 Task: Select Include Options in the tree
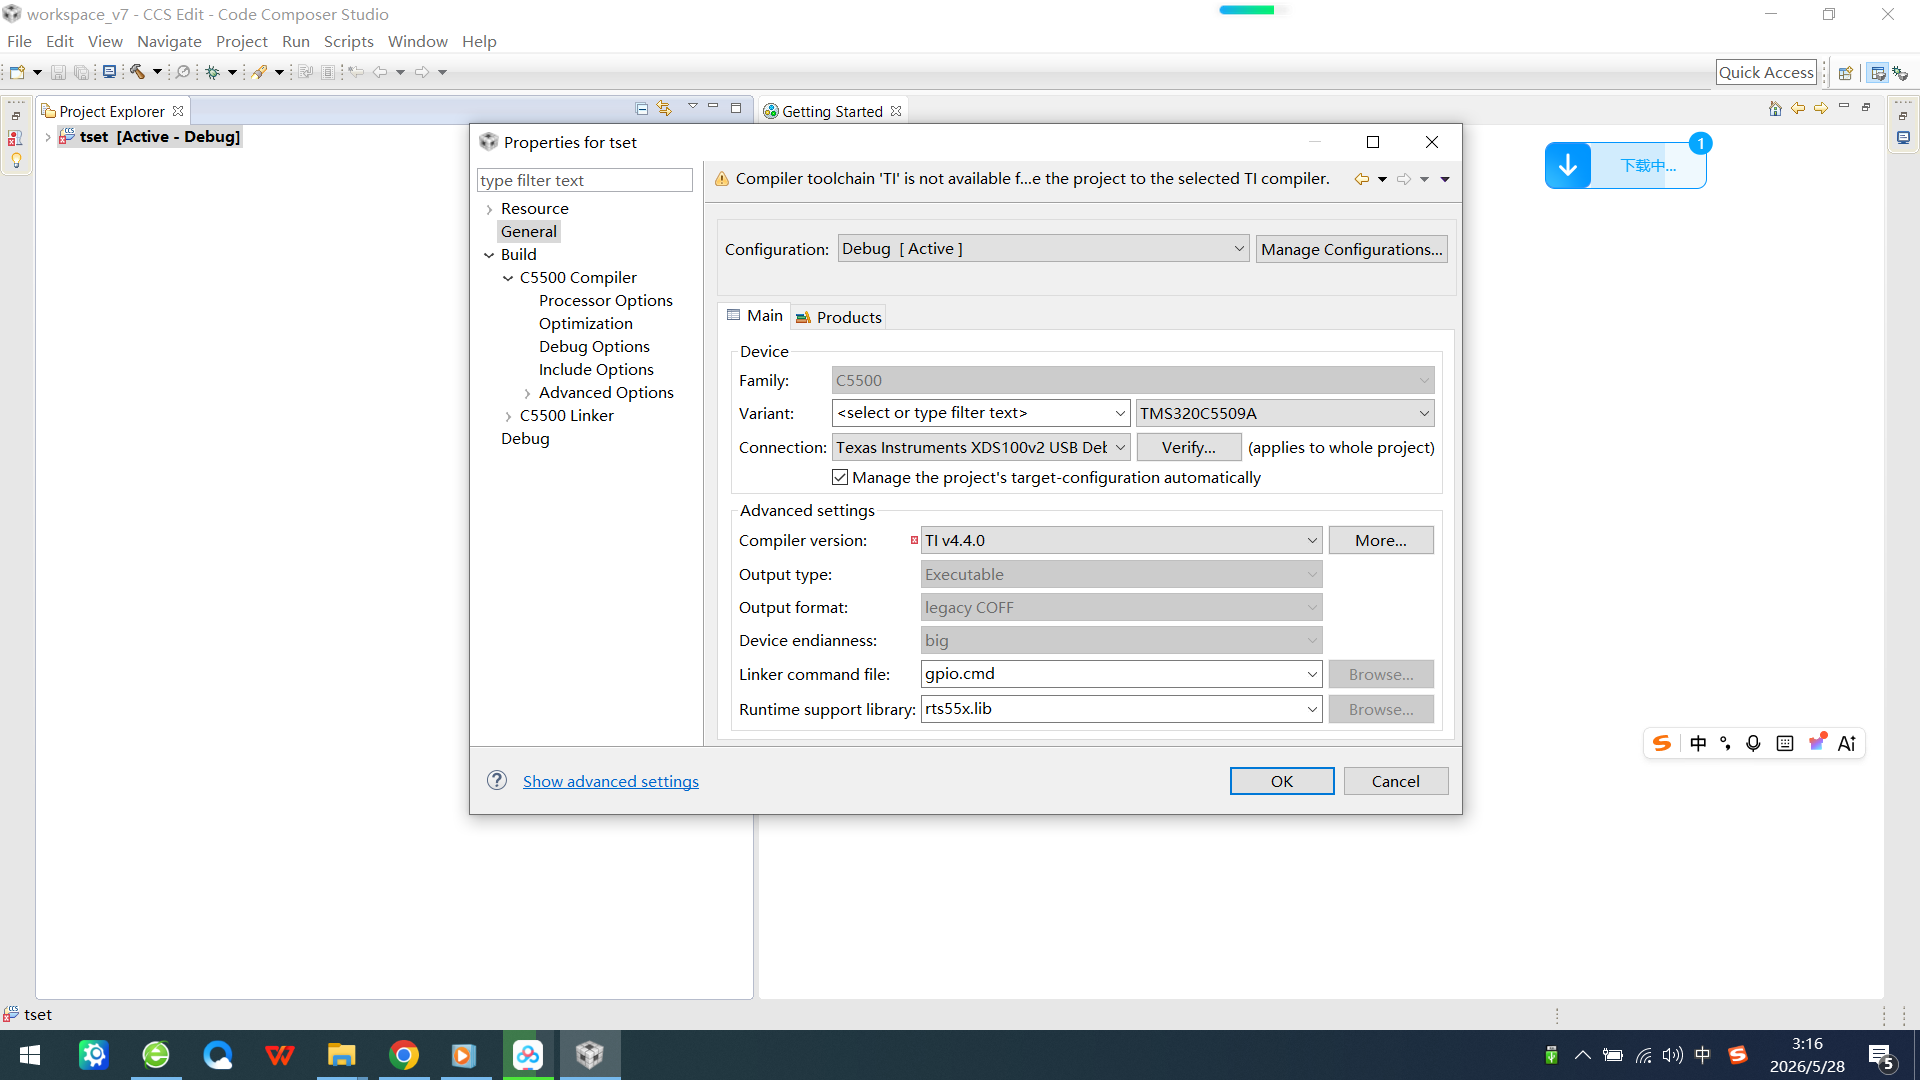click(596, 370)
